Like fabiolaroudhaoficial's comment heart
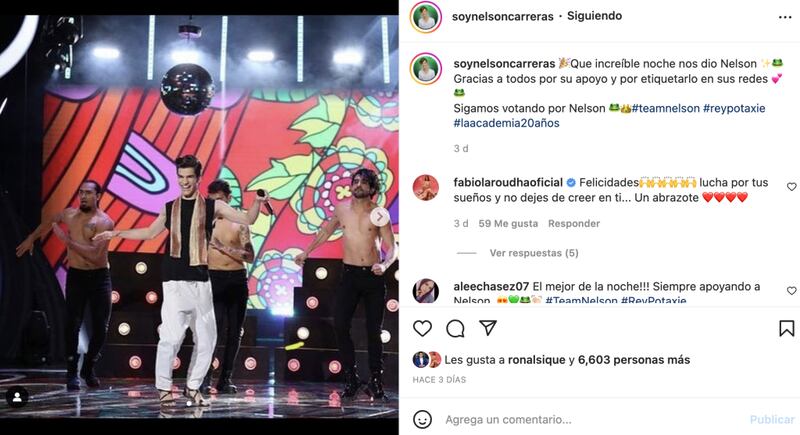 pyautogui.click(x=791, y=187)
